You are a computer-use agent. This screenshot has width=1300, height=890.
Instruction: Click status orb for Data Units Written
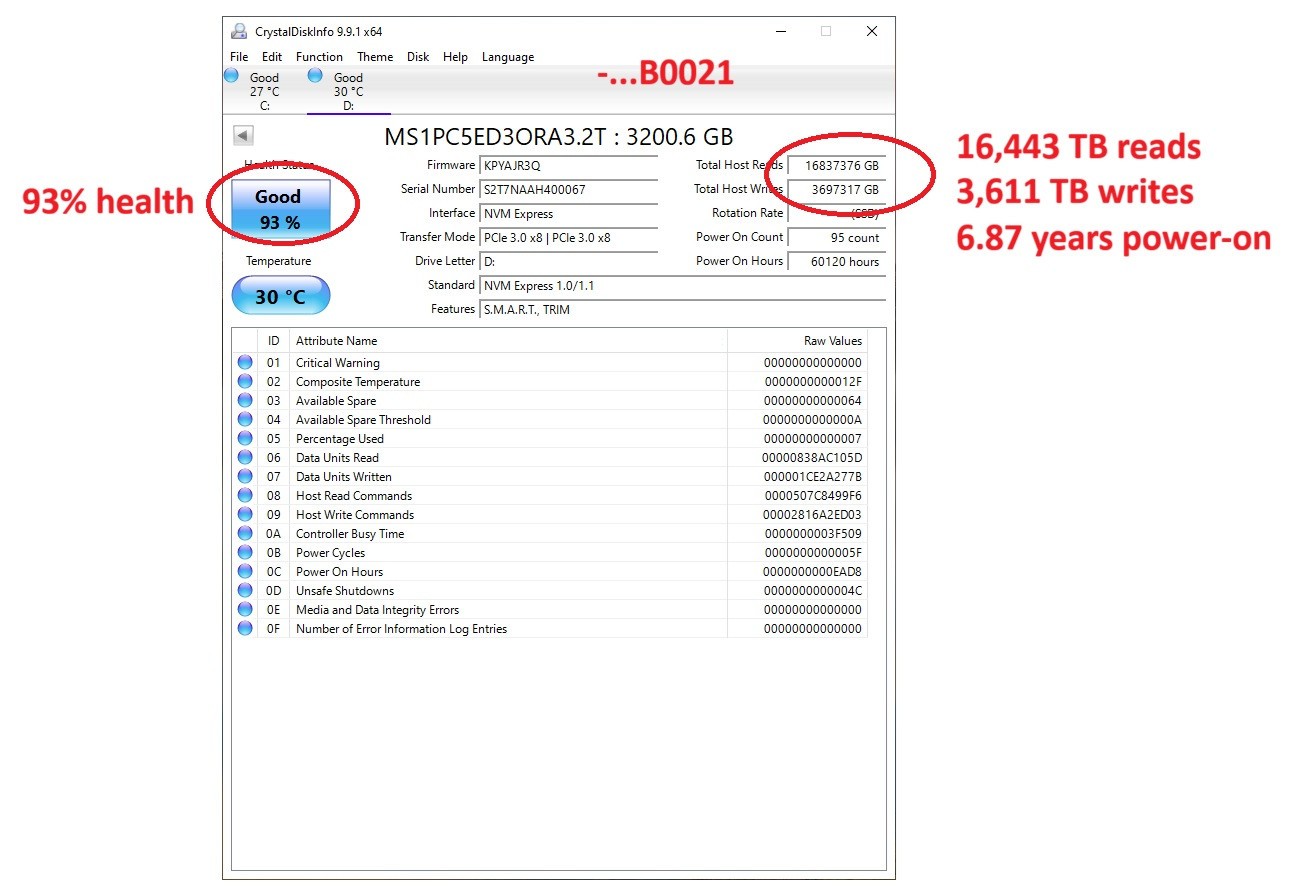coord(245,477)
